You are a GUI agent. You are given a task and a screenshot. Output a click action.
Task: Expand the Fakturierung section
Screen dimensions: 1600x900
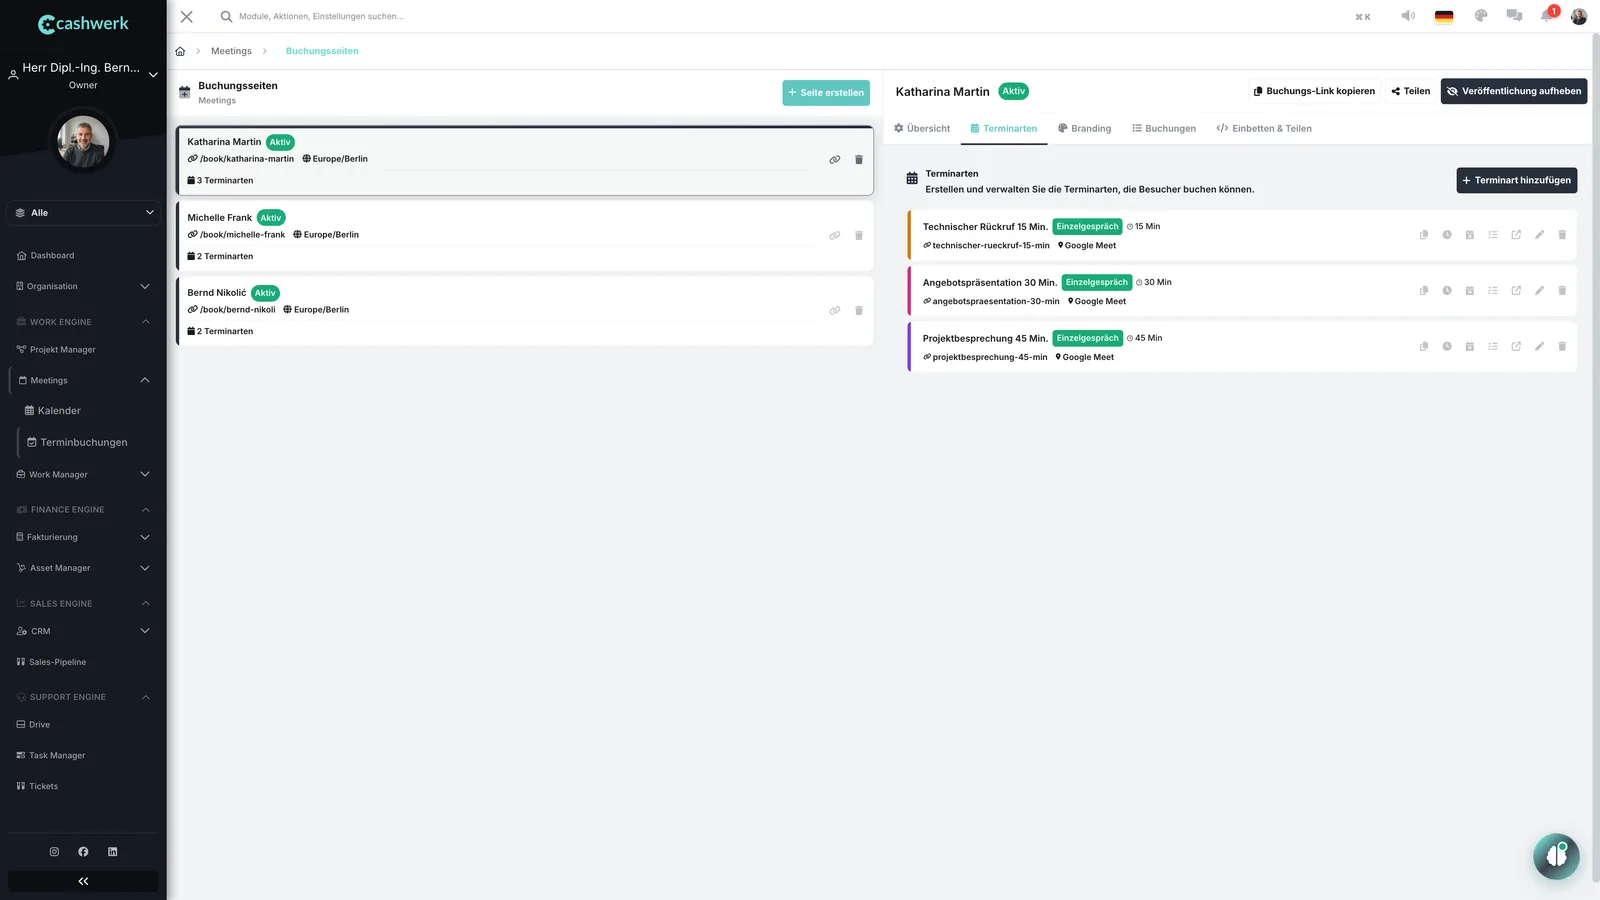(84, 538)
